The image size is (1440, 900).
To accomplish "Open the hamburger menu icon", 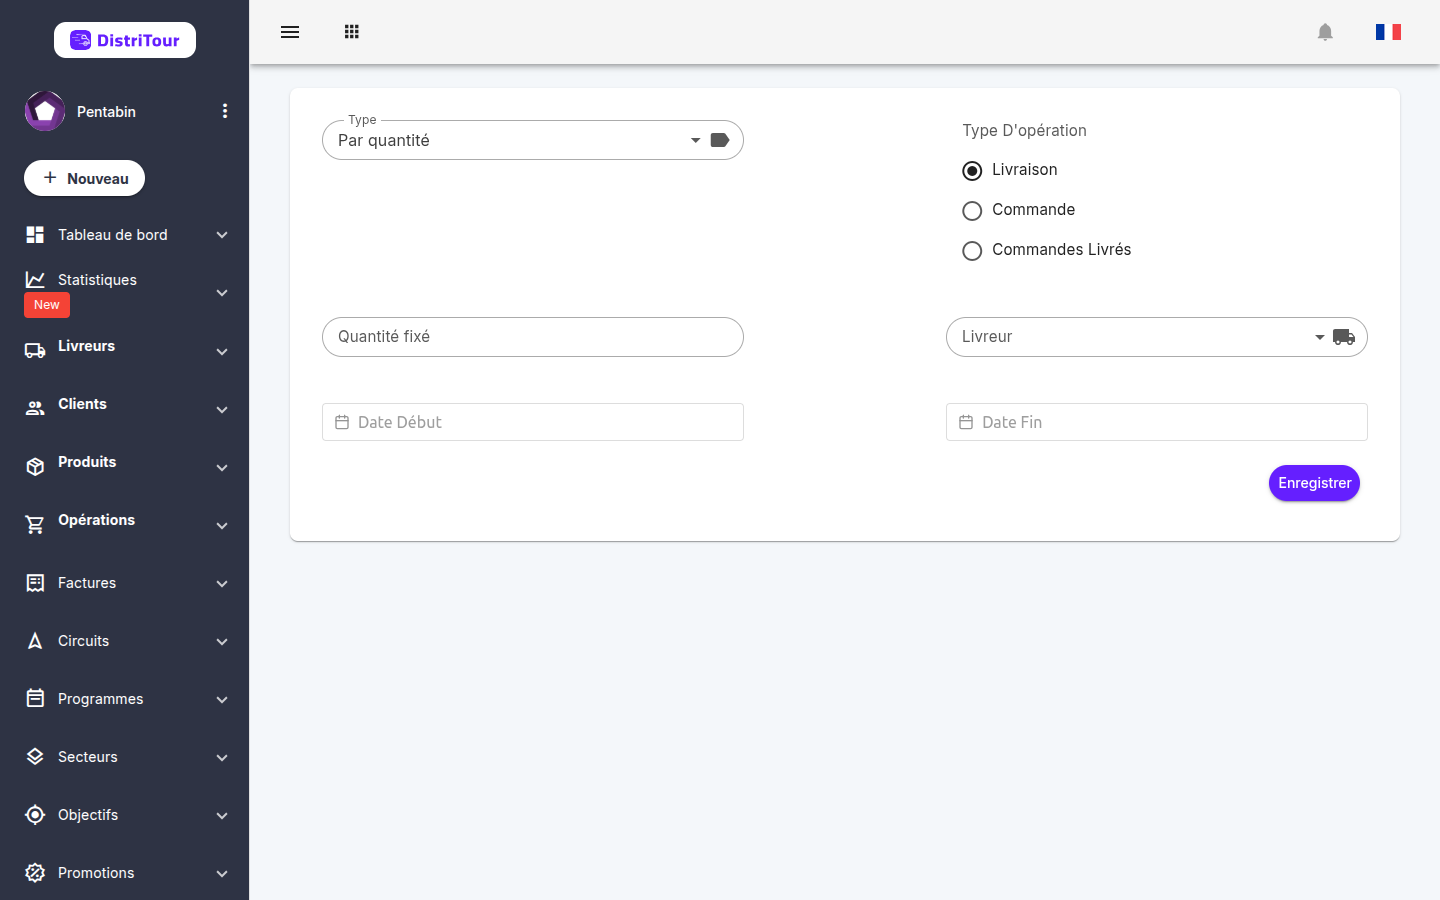I will click(290, 32).
